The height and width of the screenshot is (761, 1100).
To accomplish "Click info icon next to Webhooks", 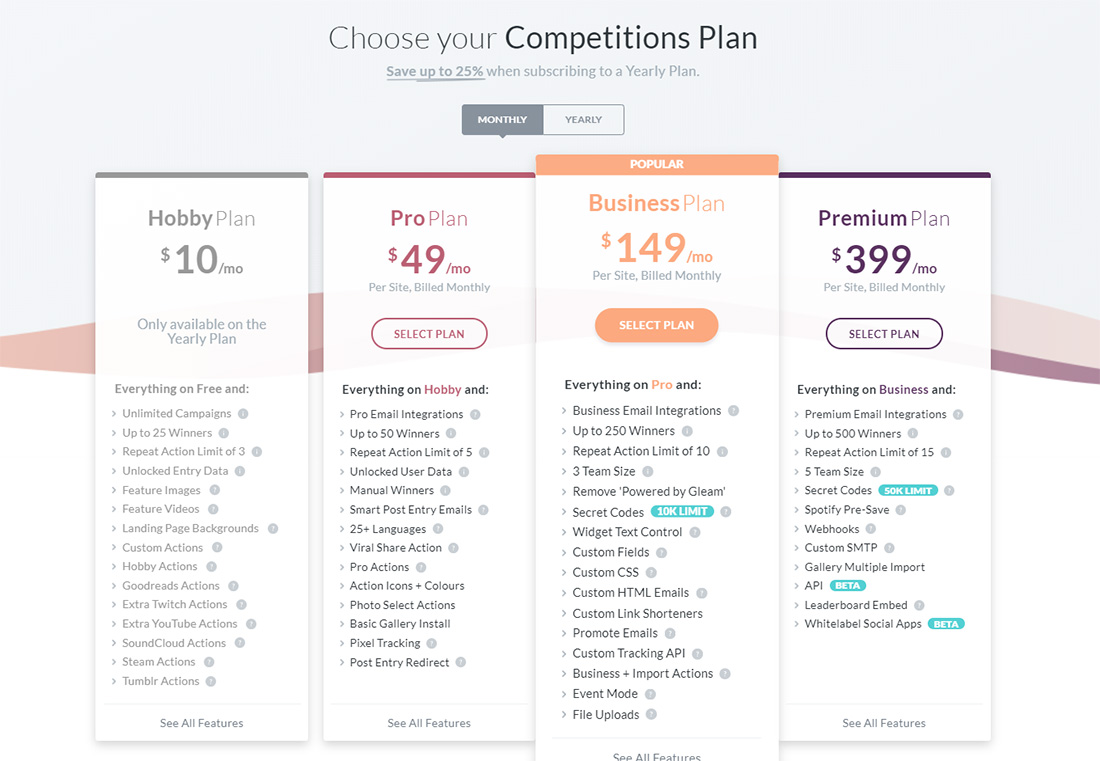I will 871,529.
